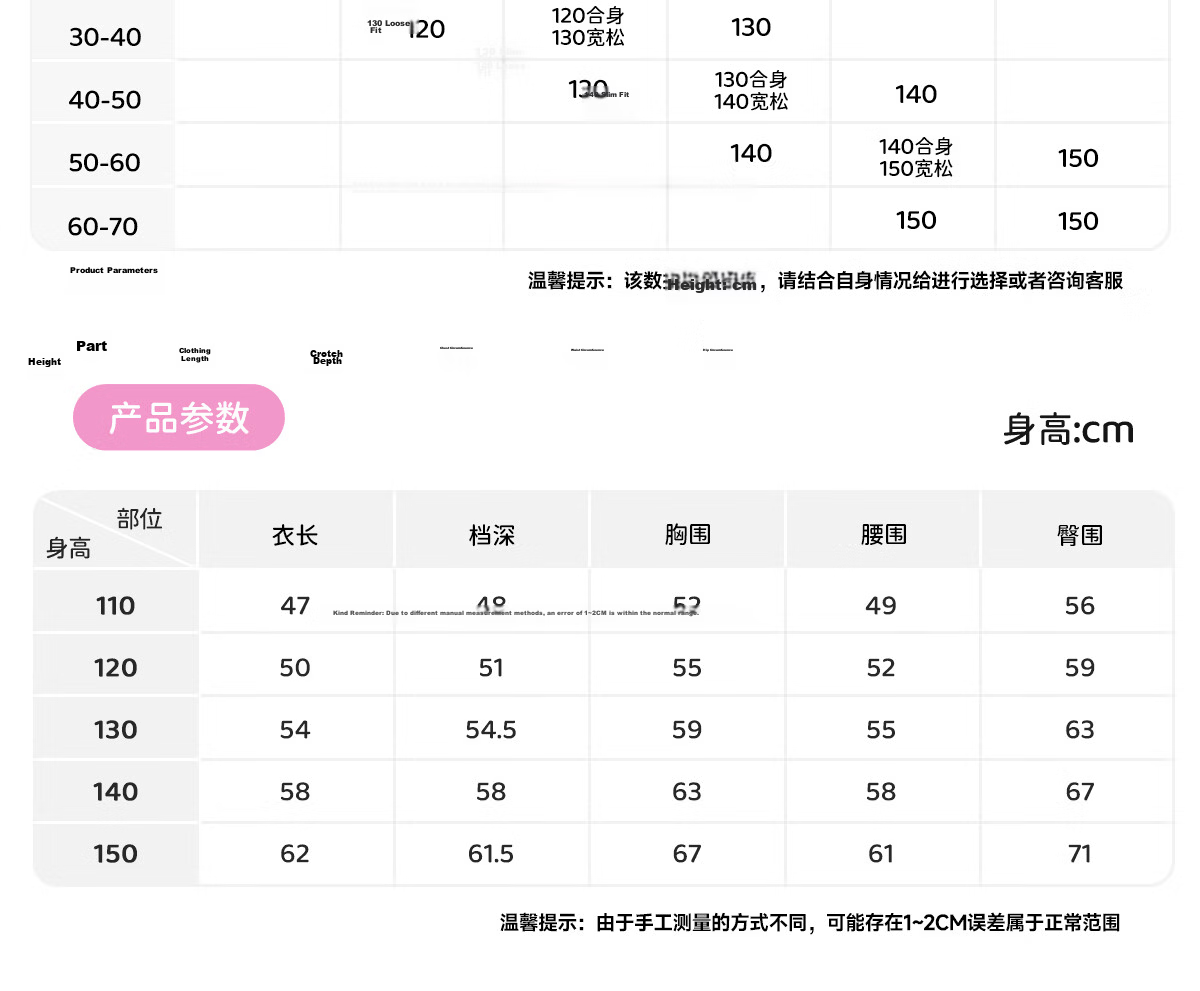Click 衣长 value 47 in row 110
The height and width of the screenshot is (991, 1200).
click(x=295, y=605)
